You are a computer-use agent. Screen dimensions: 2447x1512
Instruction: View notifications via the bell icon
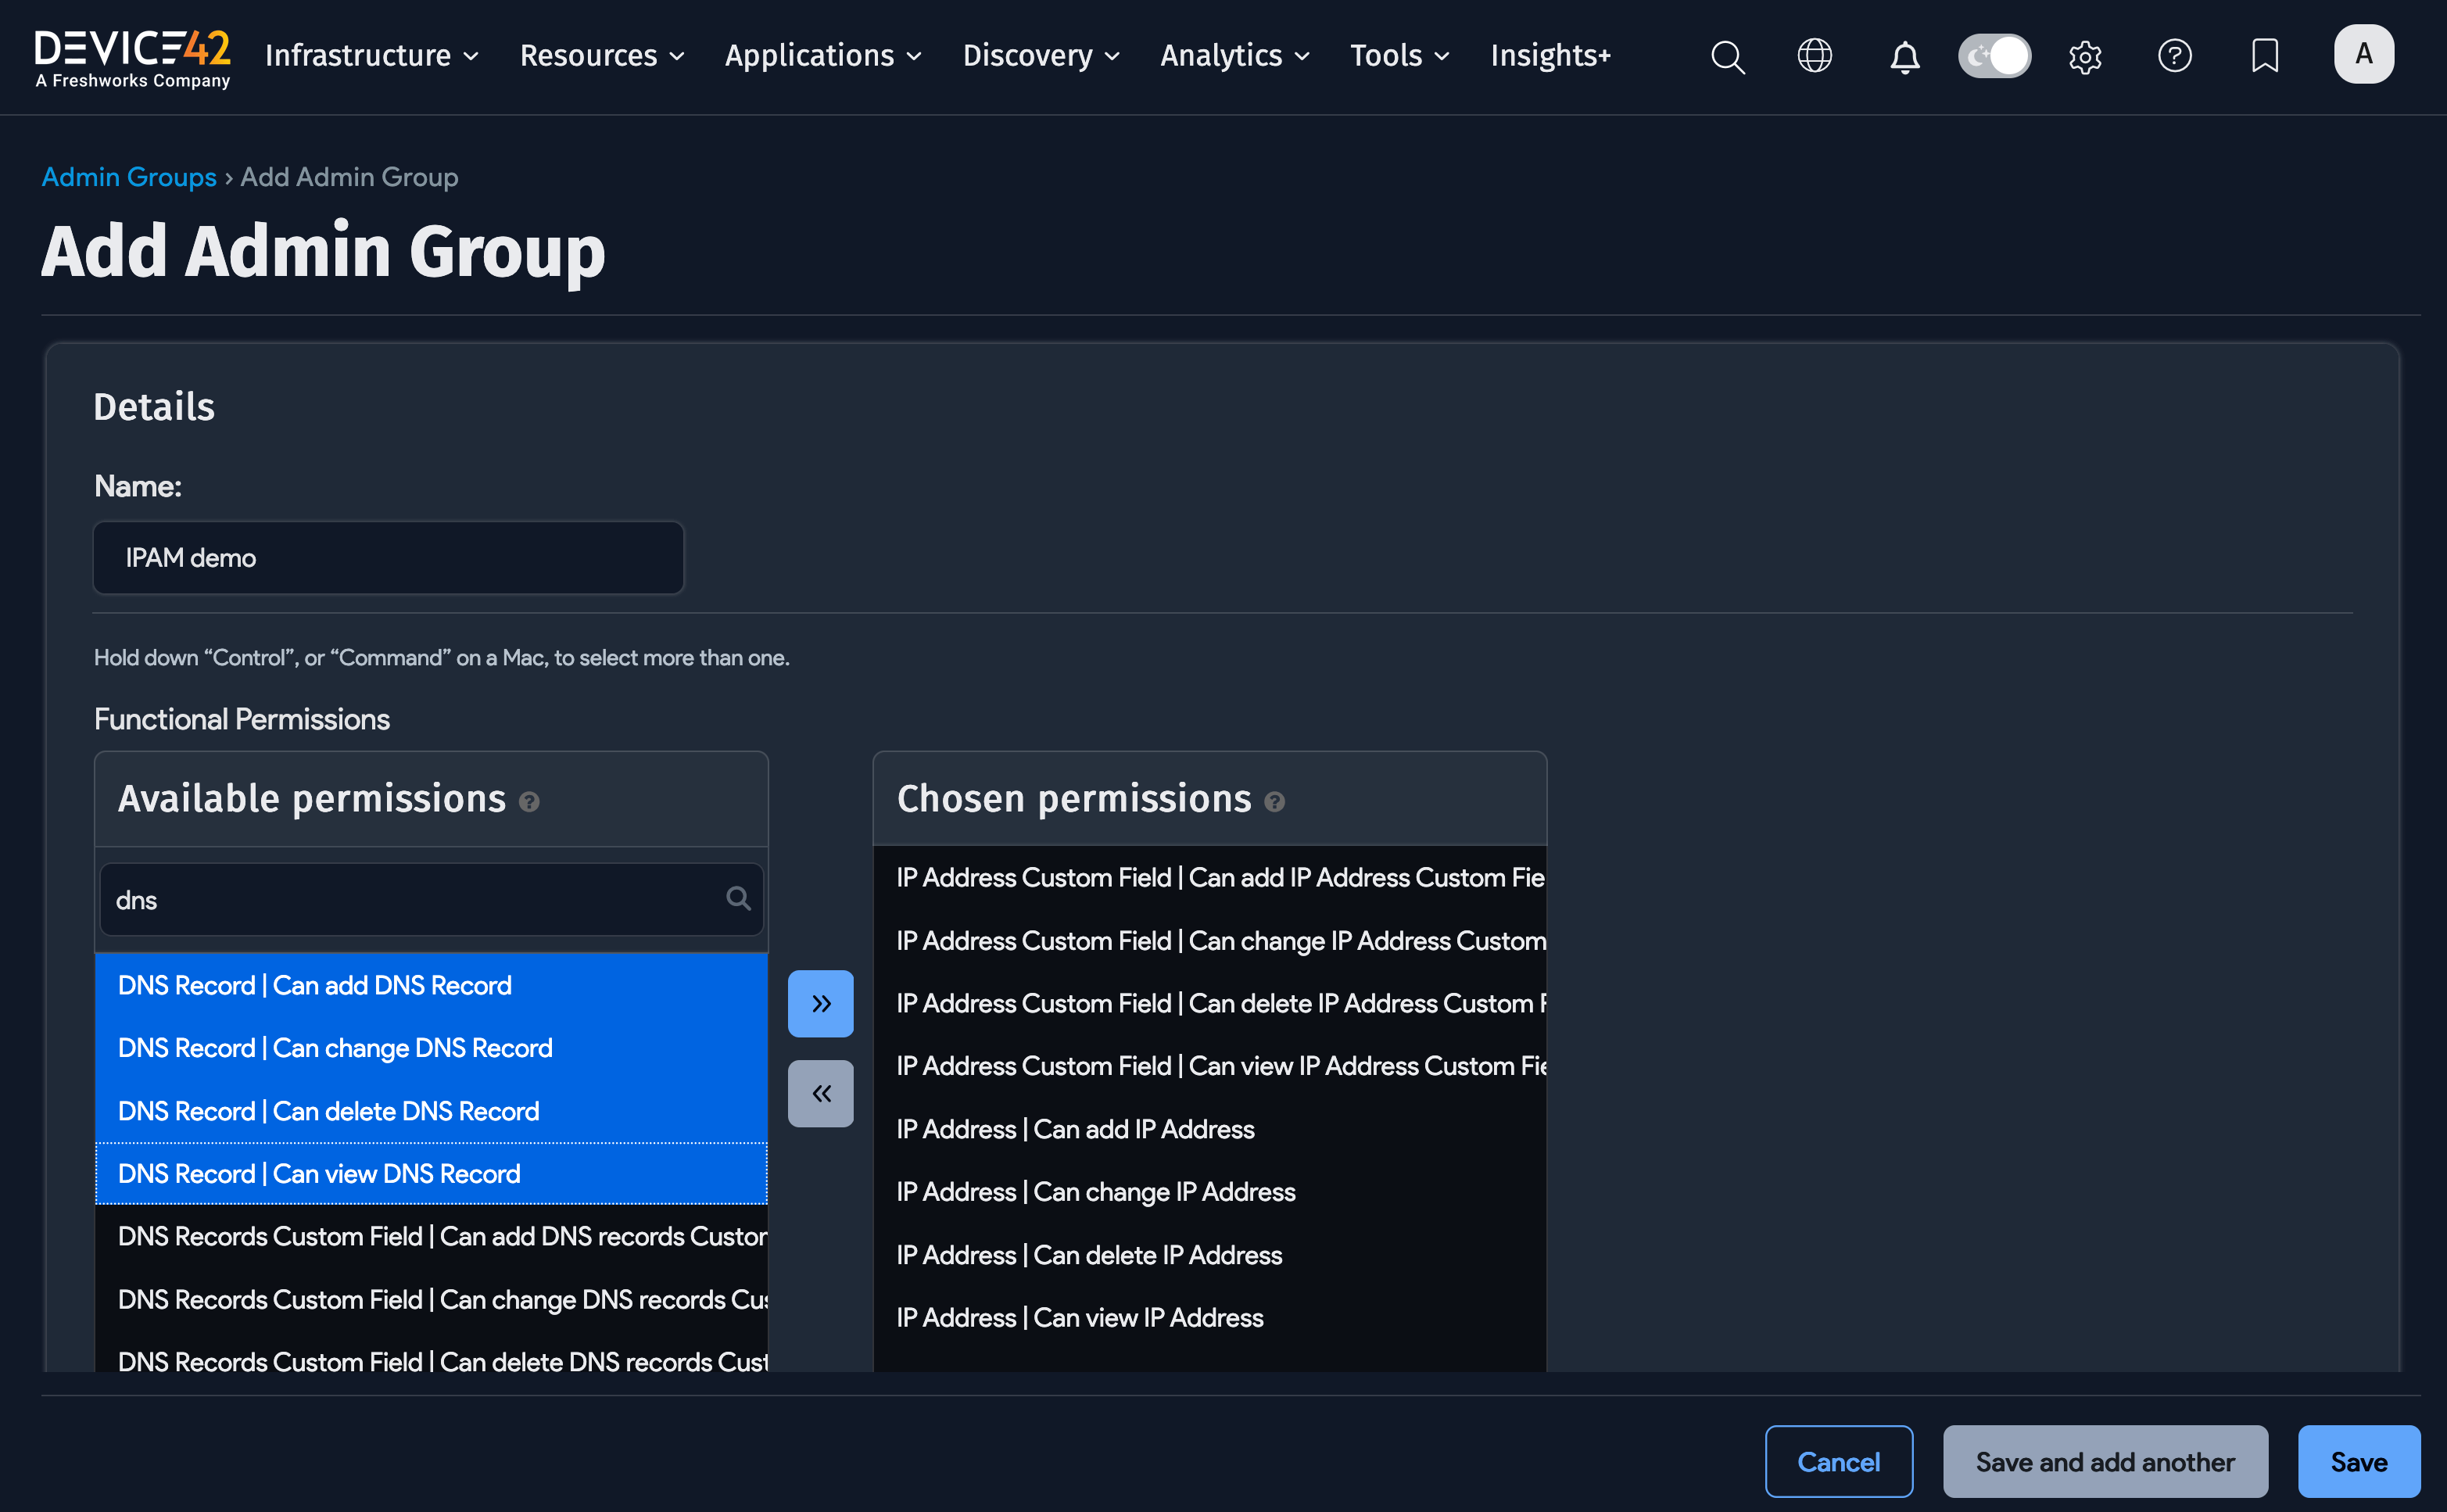point(1904,57)
